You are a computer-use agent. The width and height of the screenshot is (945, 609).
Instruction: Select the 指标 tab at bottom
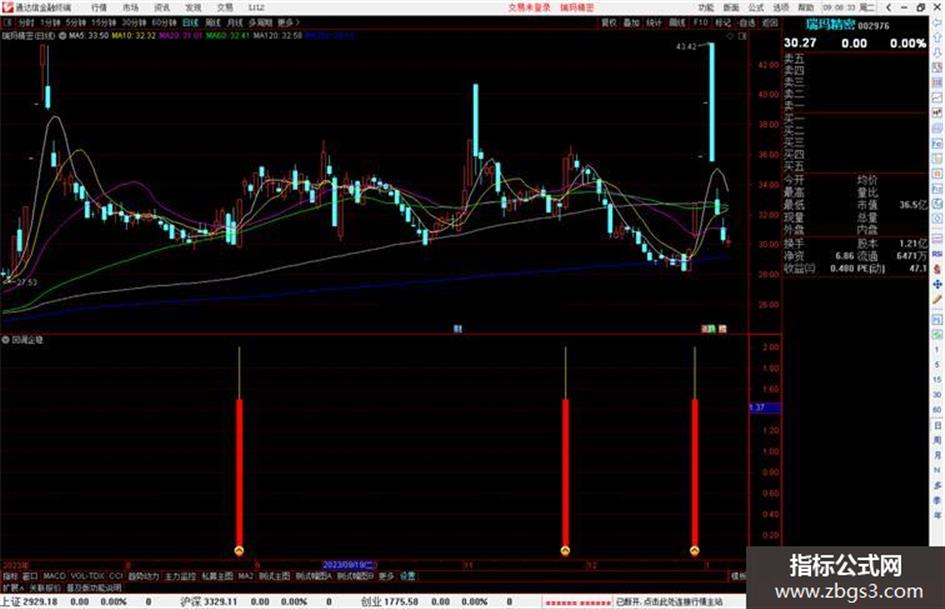(10, 576)
